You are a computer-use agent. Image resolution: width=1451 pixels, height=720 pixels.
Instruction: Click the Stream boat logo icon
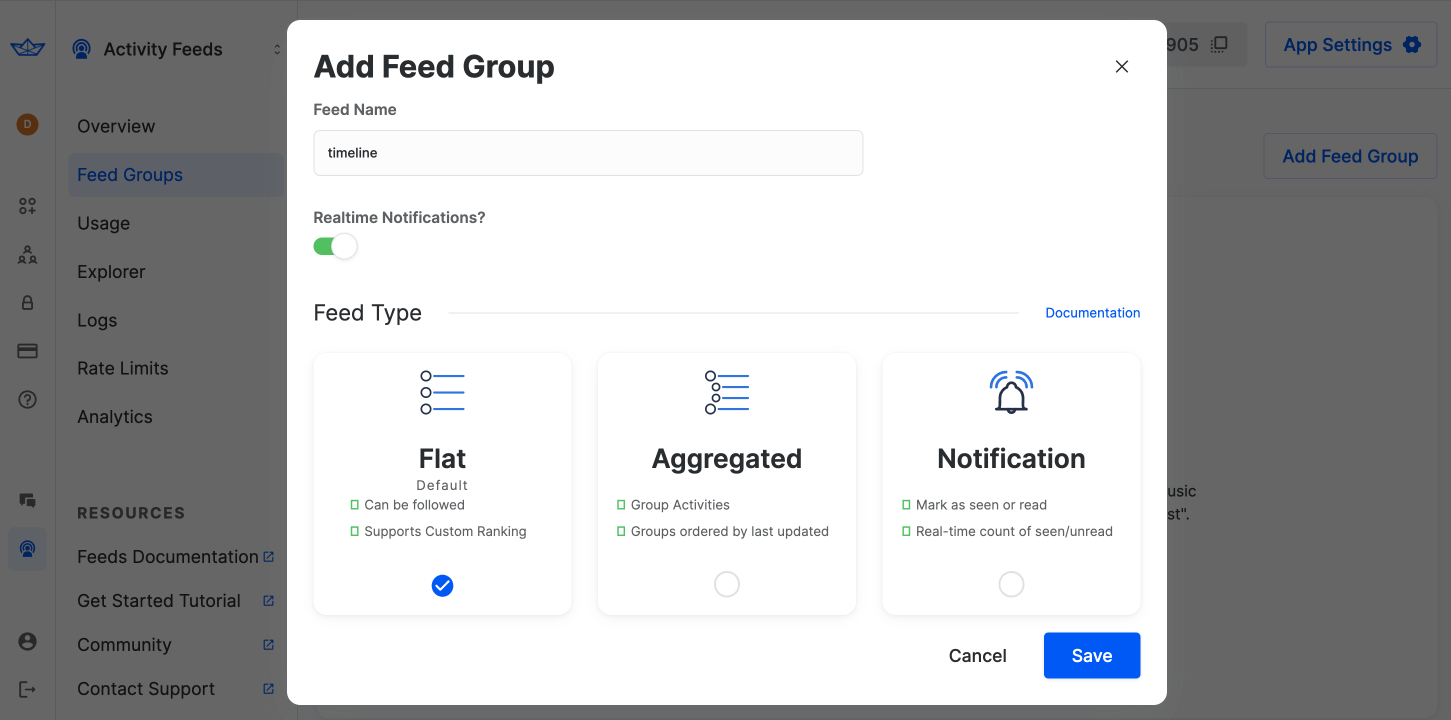[28, 48]
